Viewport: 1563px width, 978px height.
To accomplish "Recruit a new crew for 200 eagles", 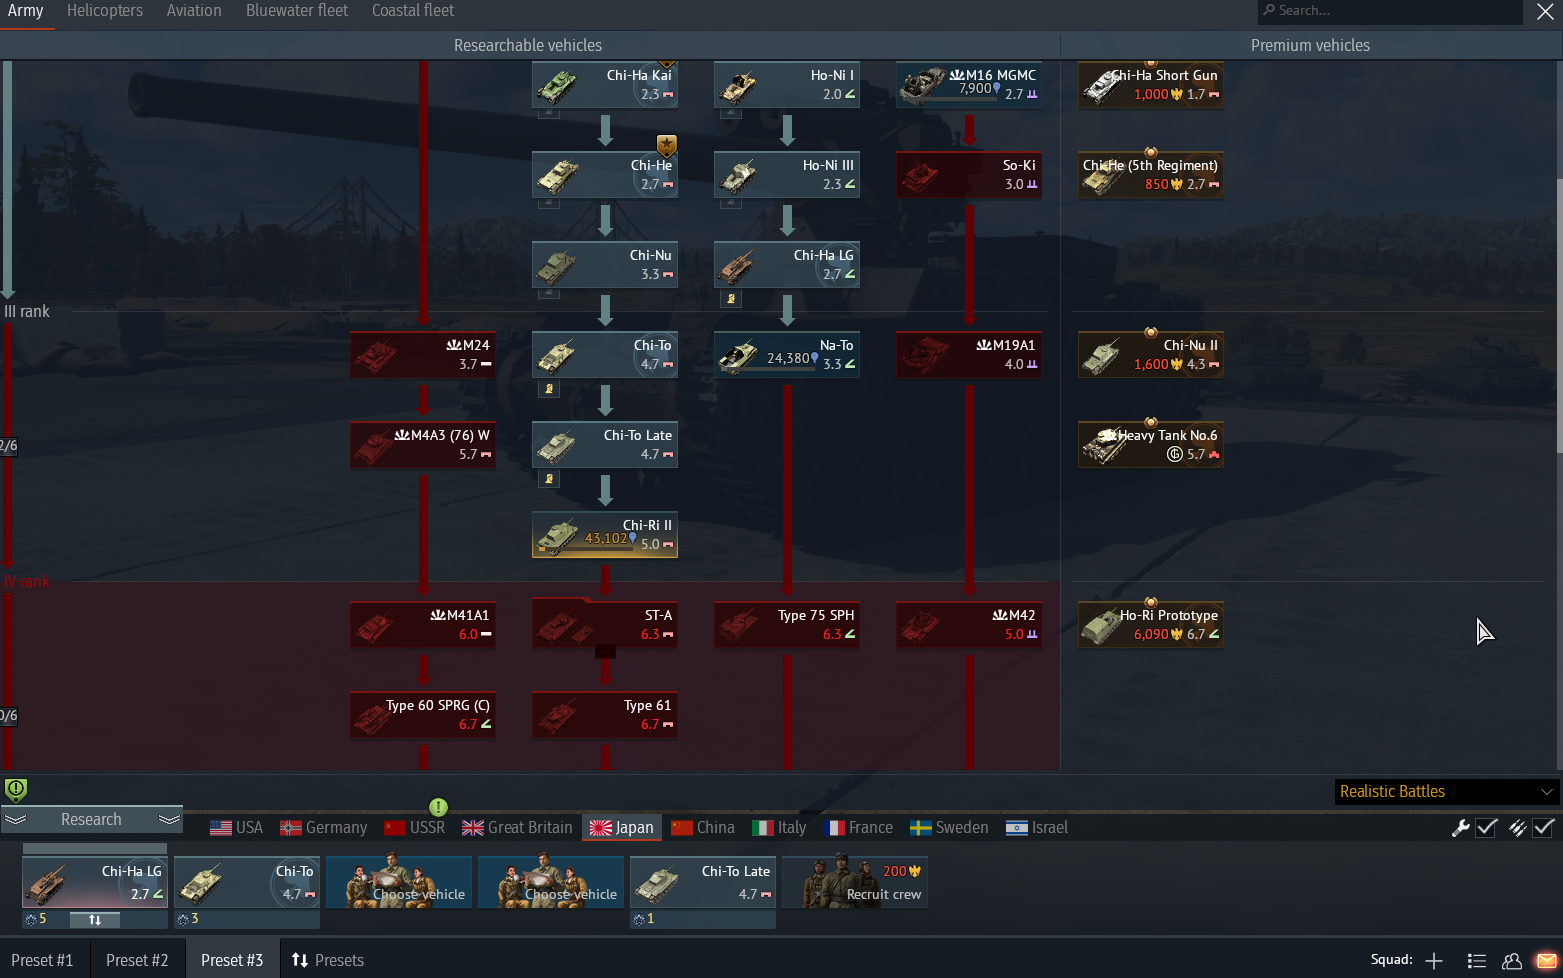I will click(855, 883).
